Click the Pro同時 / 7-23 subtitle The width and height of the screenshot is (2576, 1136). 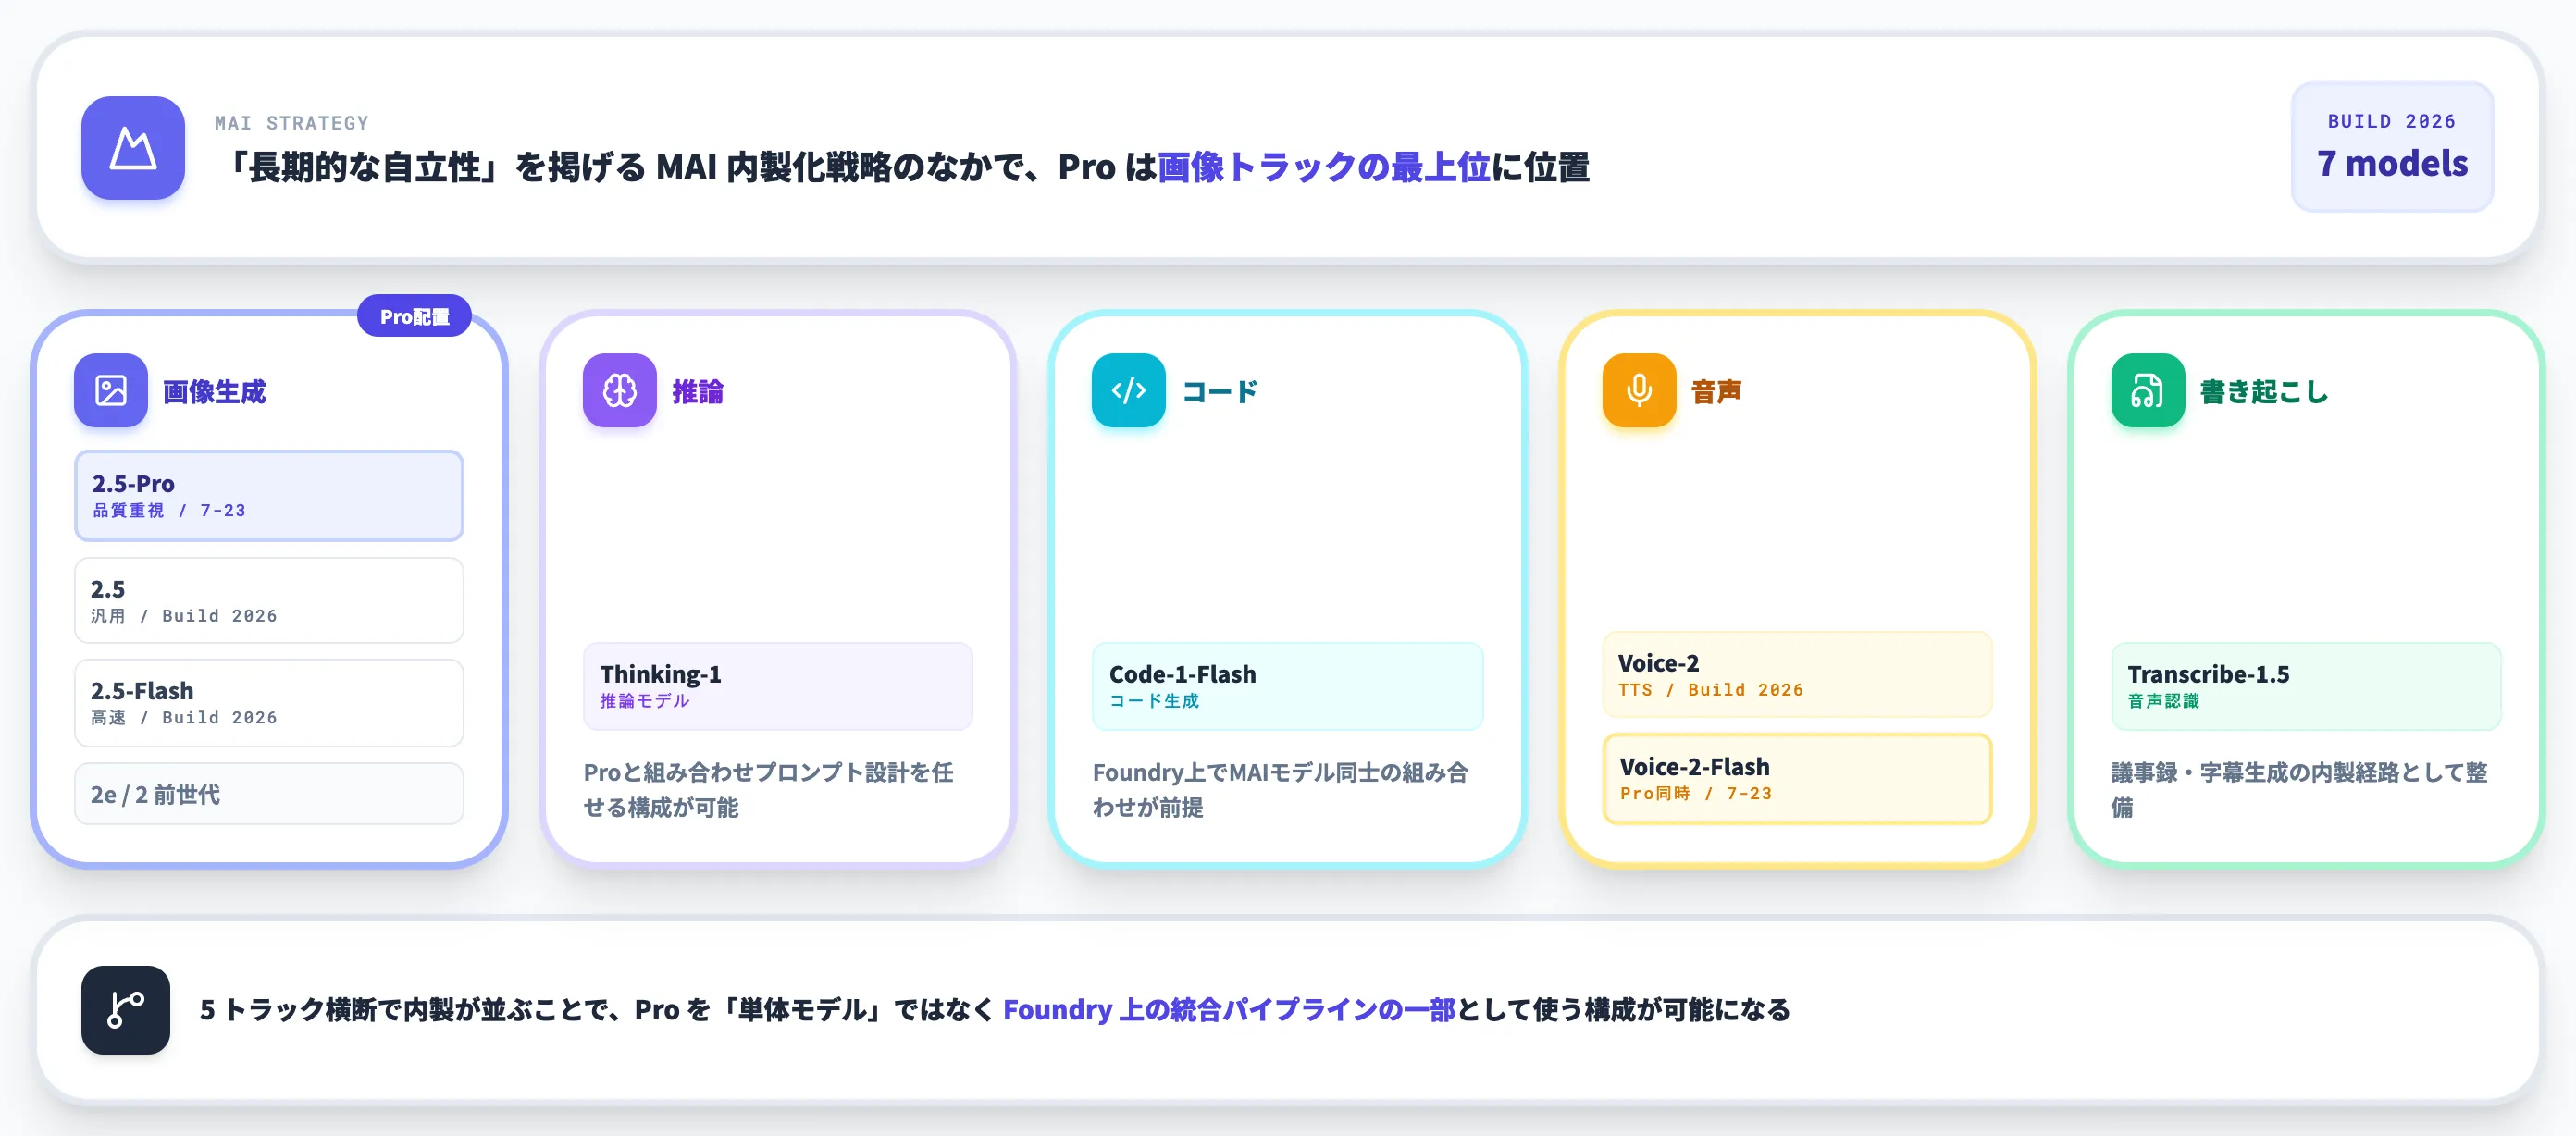pyautogui.click(x=1696, y=793)
